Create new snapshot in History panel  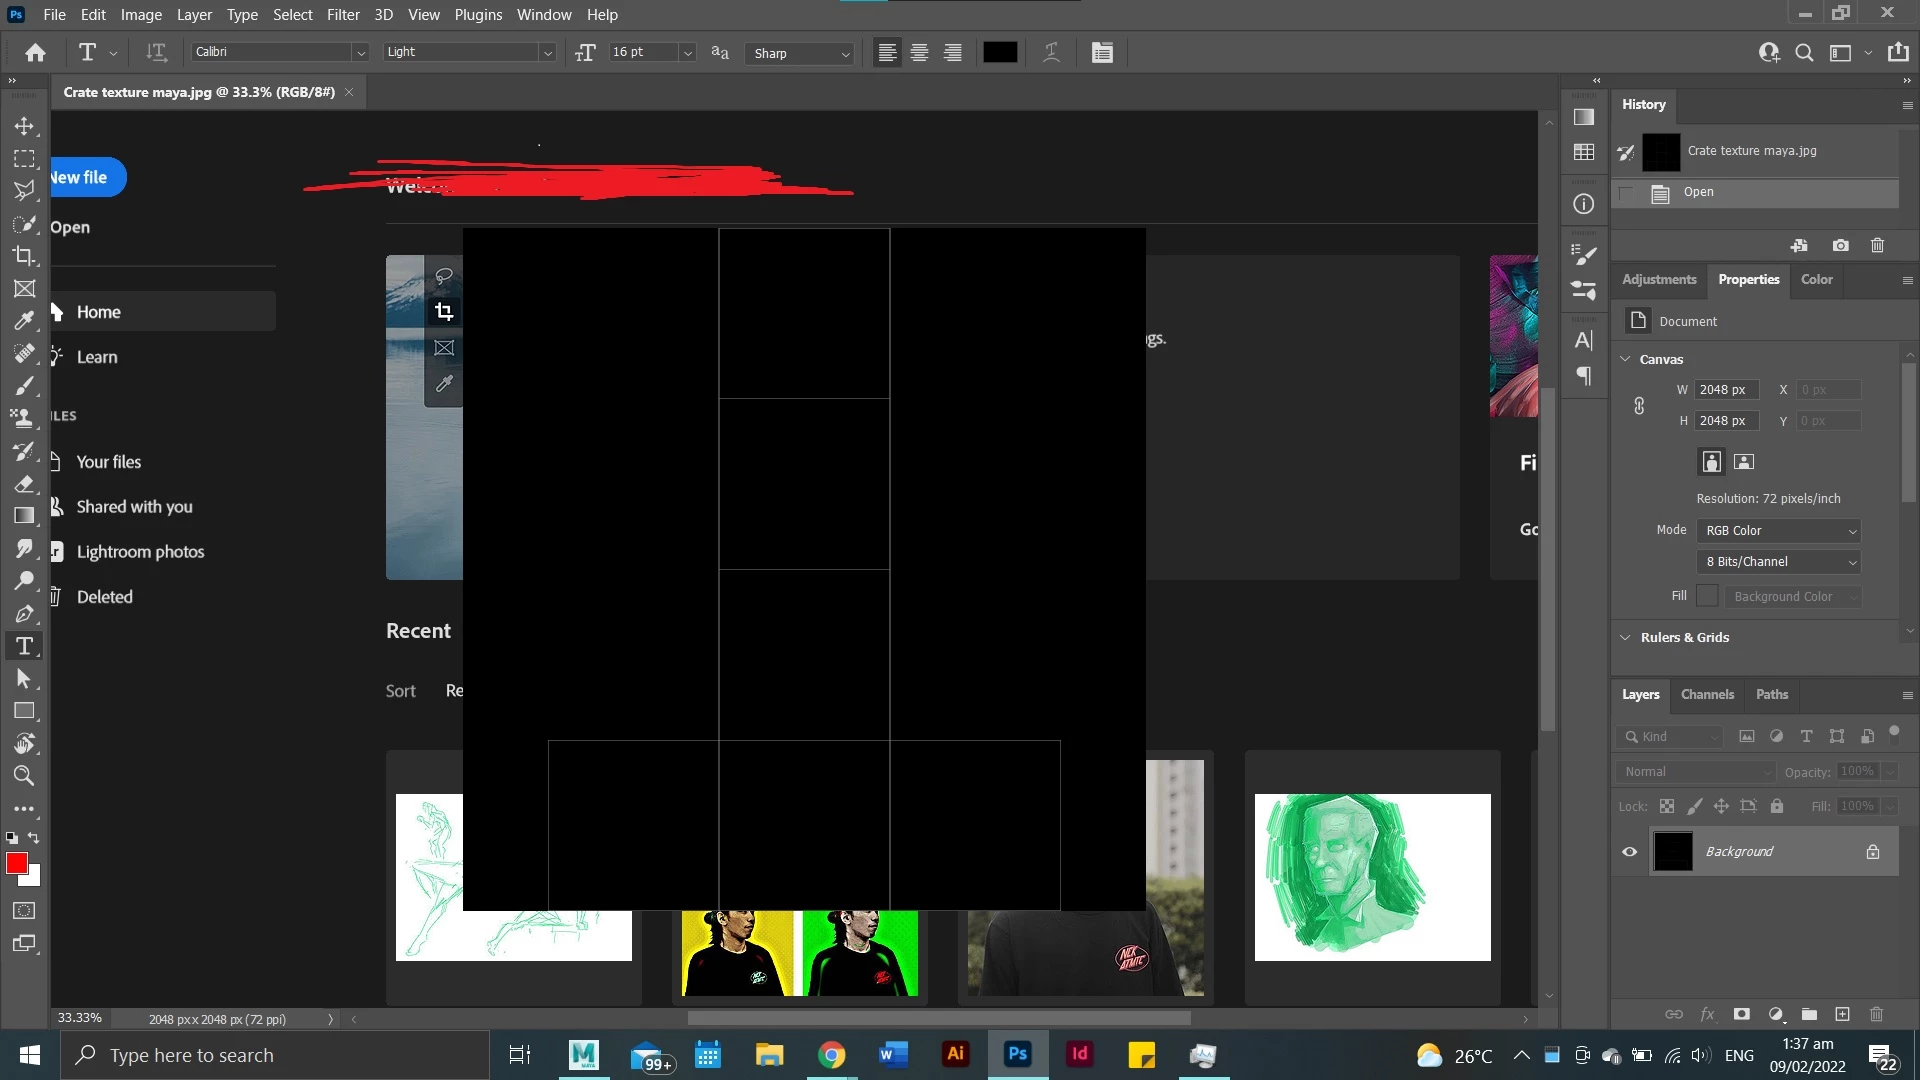click(x=1840, y=245)
